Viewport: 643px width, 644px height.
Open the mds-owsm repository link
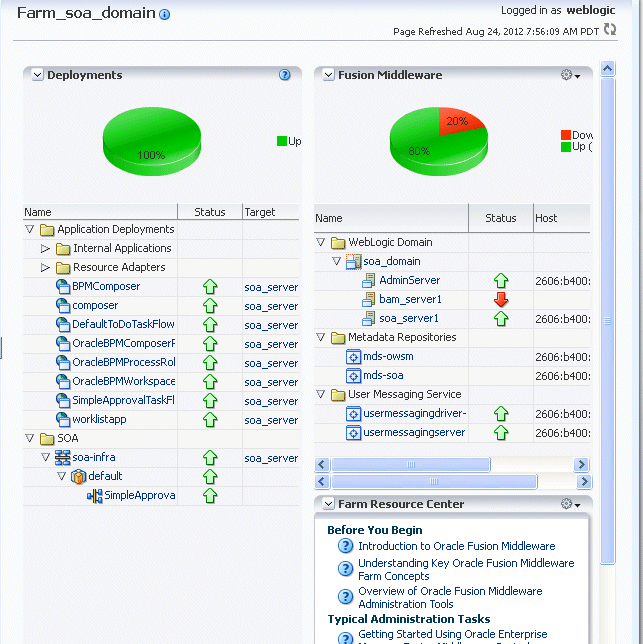pos(388,356)
